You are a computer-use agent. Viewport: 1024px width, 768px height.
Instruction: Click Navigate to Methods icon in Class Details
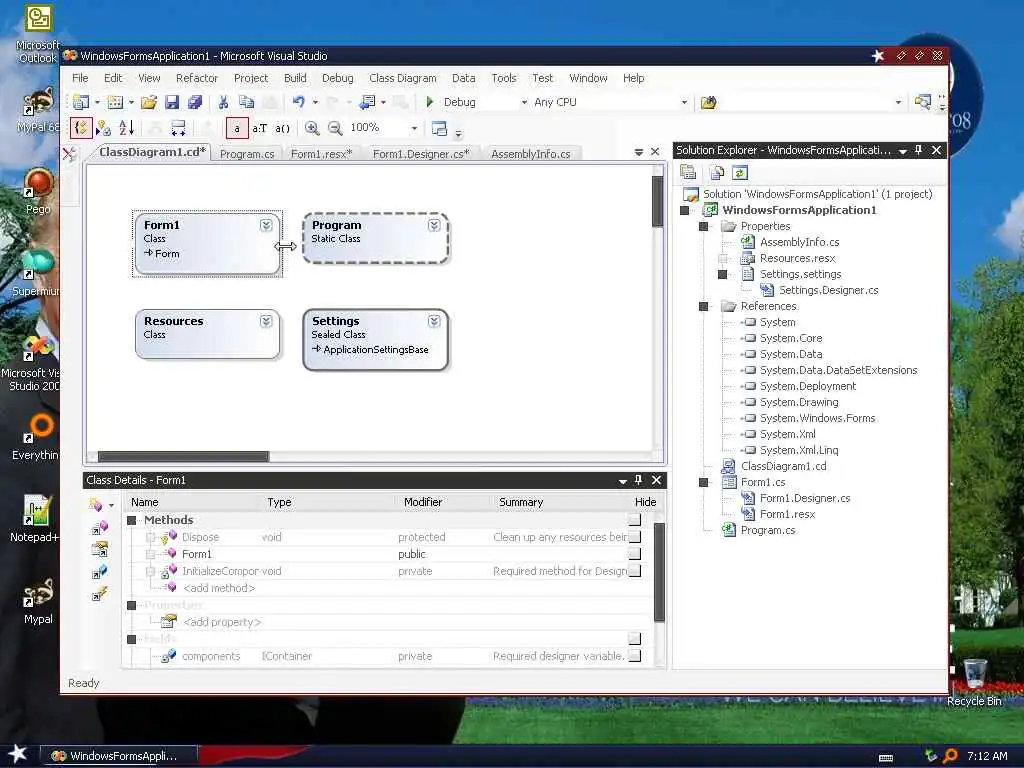tap(99, 528)
